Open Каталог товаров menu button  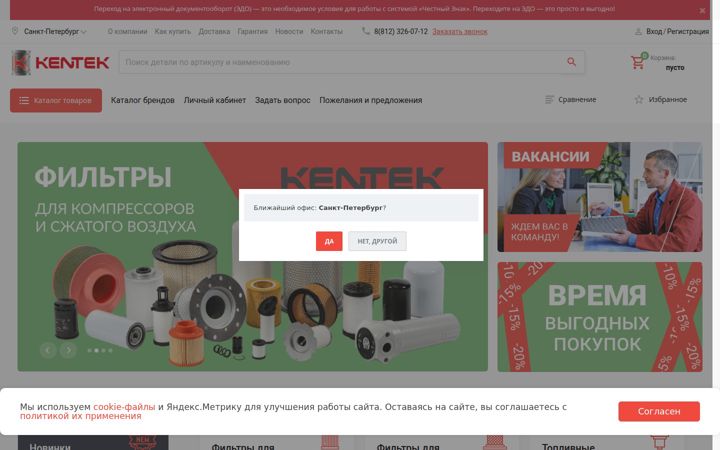56,101
